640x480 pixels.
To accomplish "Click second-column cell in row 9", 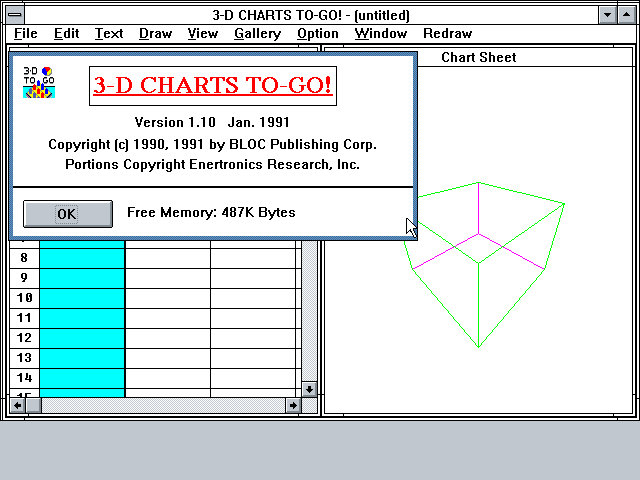I will coord(168,278).
